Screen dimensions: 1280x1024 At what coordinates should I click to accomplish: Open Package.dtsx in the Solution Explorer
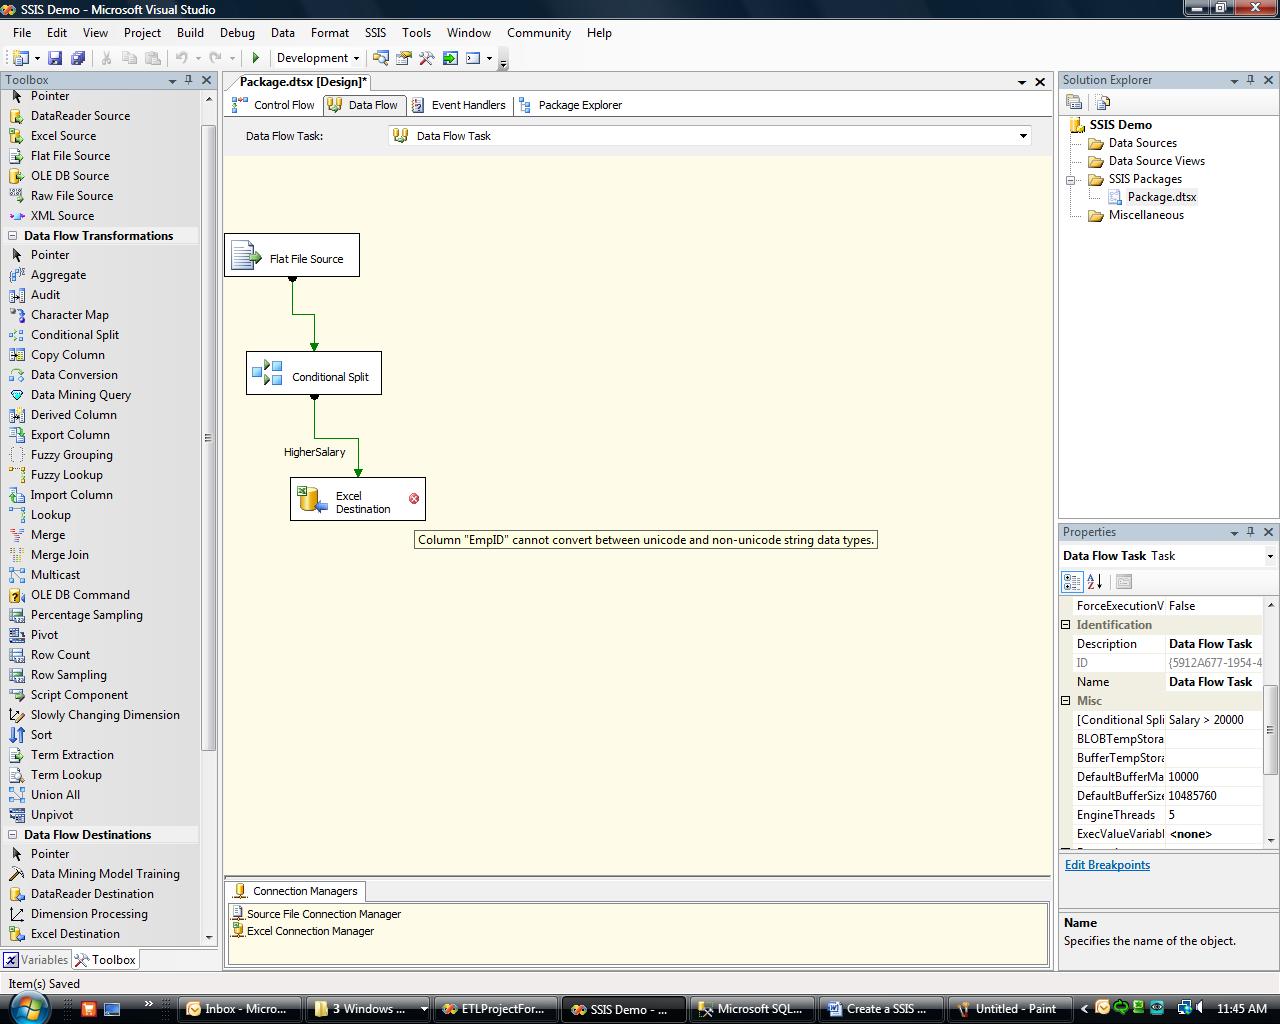1161,197
